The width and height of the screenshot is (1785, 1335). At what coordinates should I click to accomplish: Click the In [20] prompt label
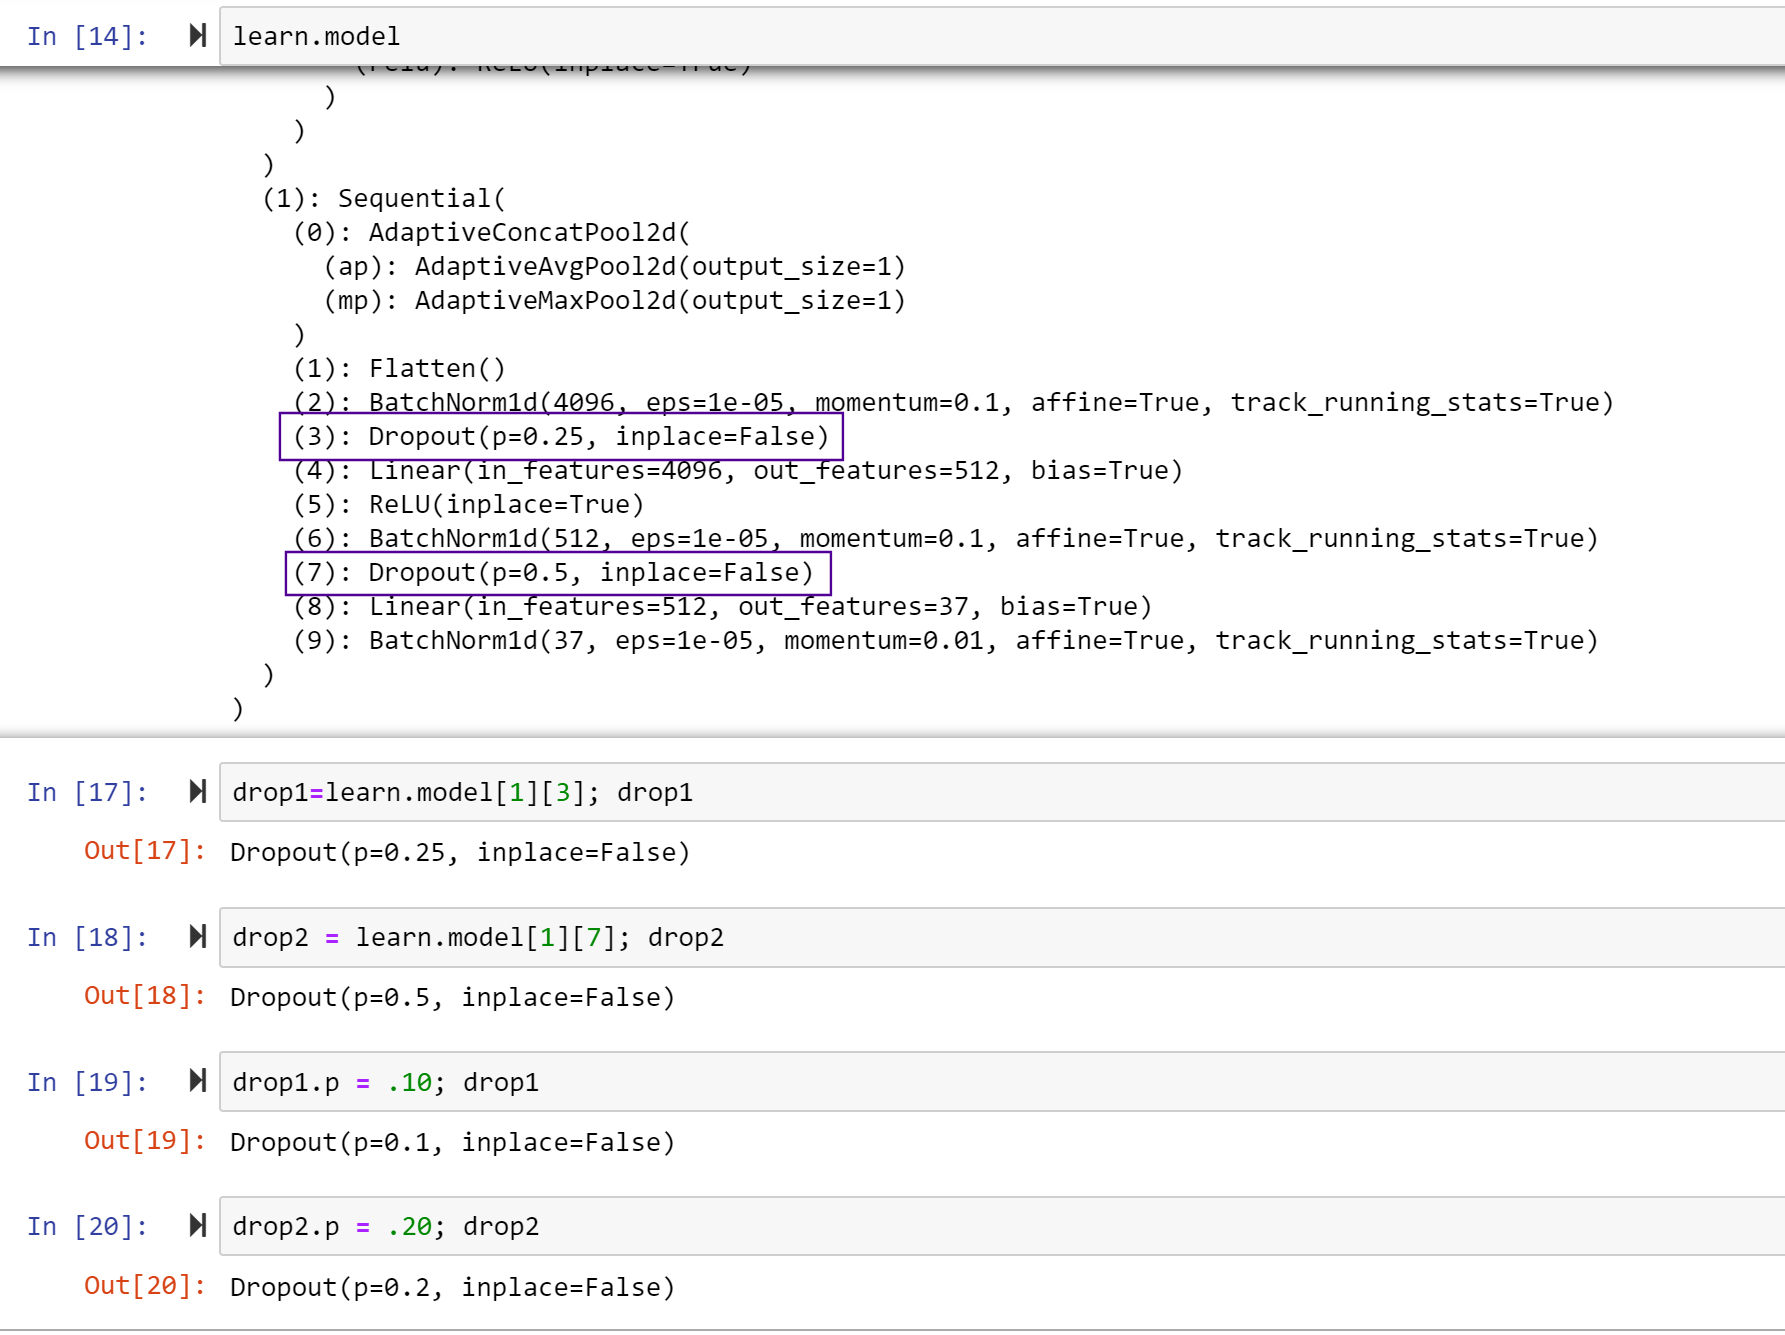coord(87,1227)
